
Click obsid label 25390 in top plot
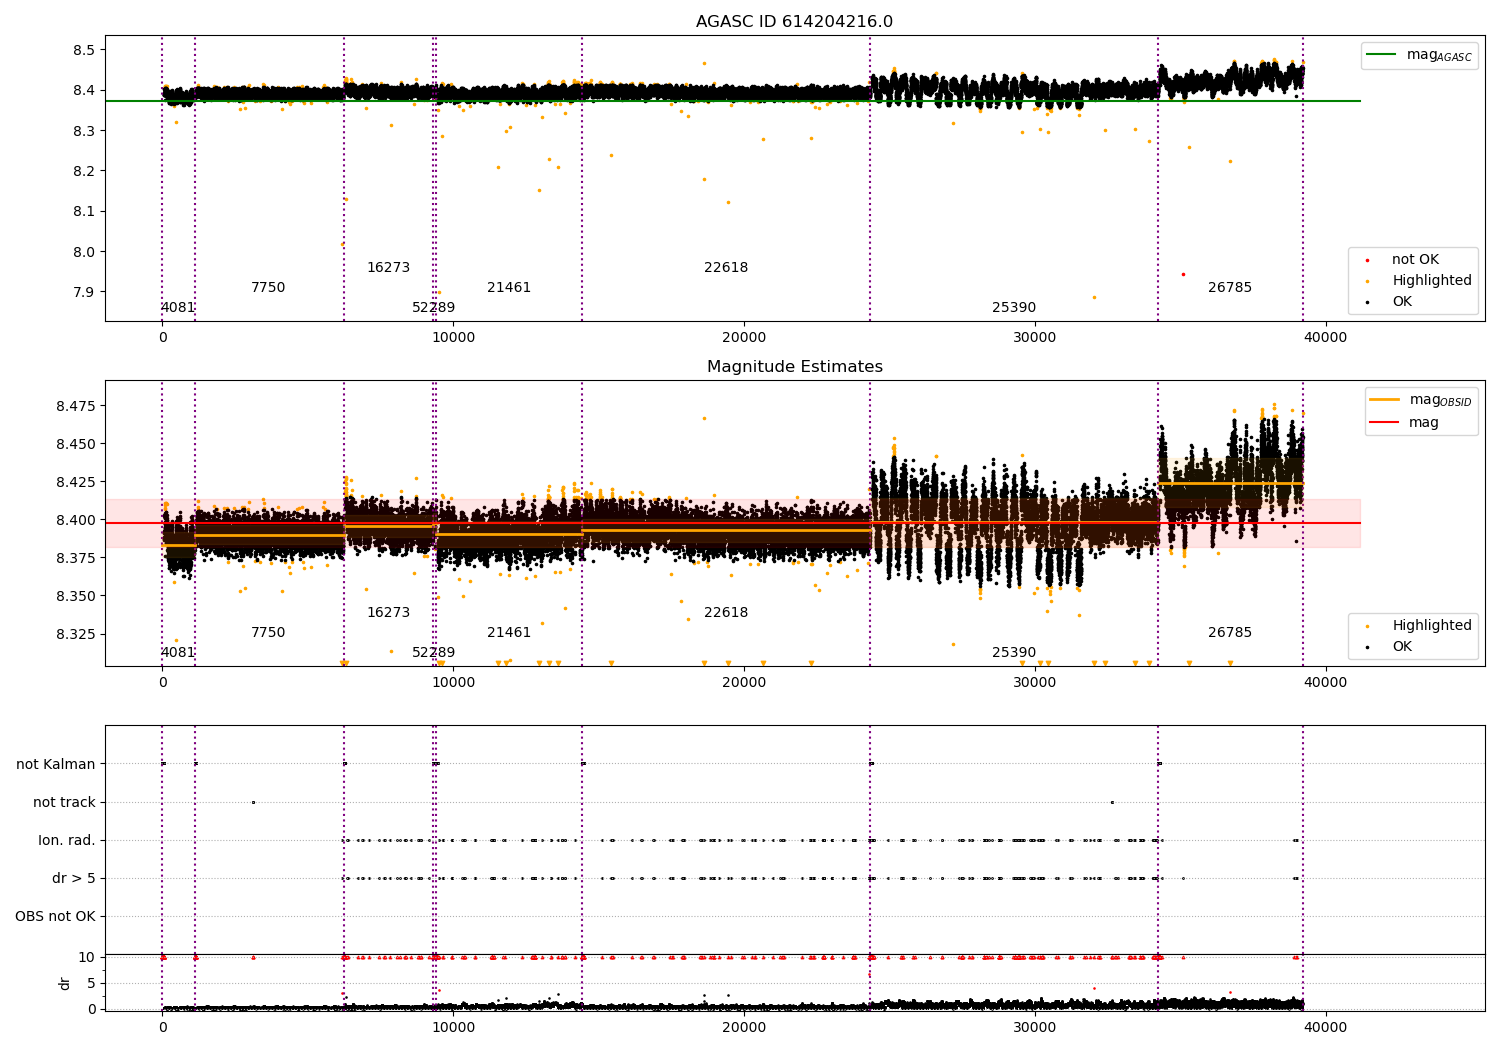(x=1014, y=308)
